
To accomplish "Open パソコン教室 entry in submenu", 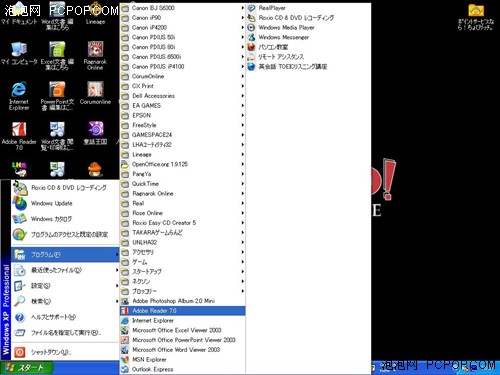I will tap(308, 47).
